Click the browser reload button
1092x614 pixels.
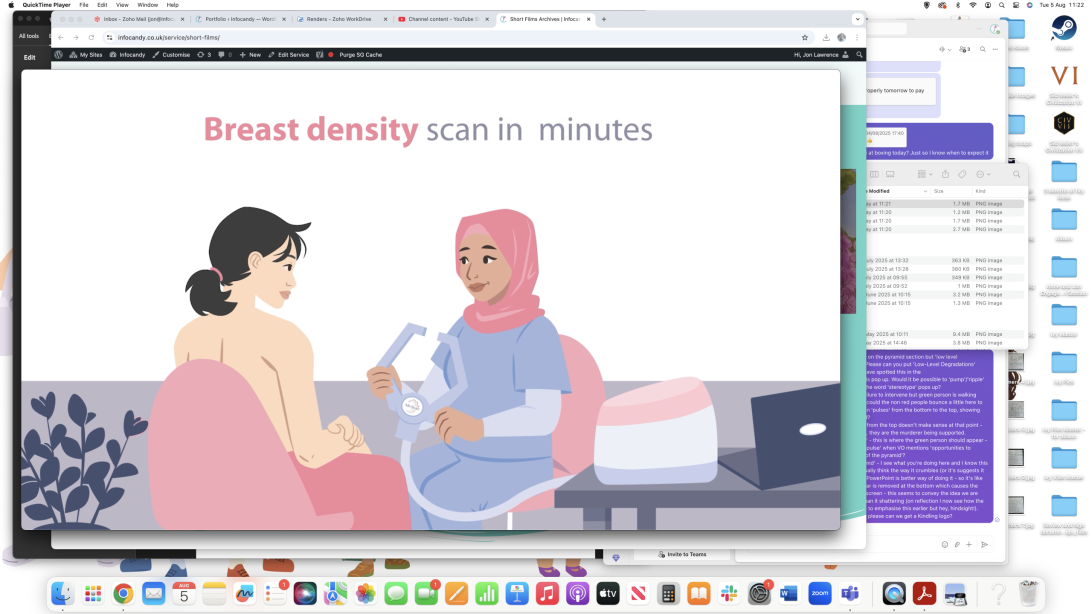point(91,37)
